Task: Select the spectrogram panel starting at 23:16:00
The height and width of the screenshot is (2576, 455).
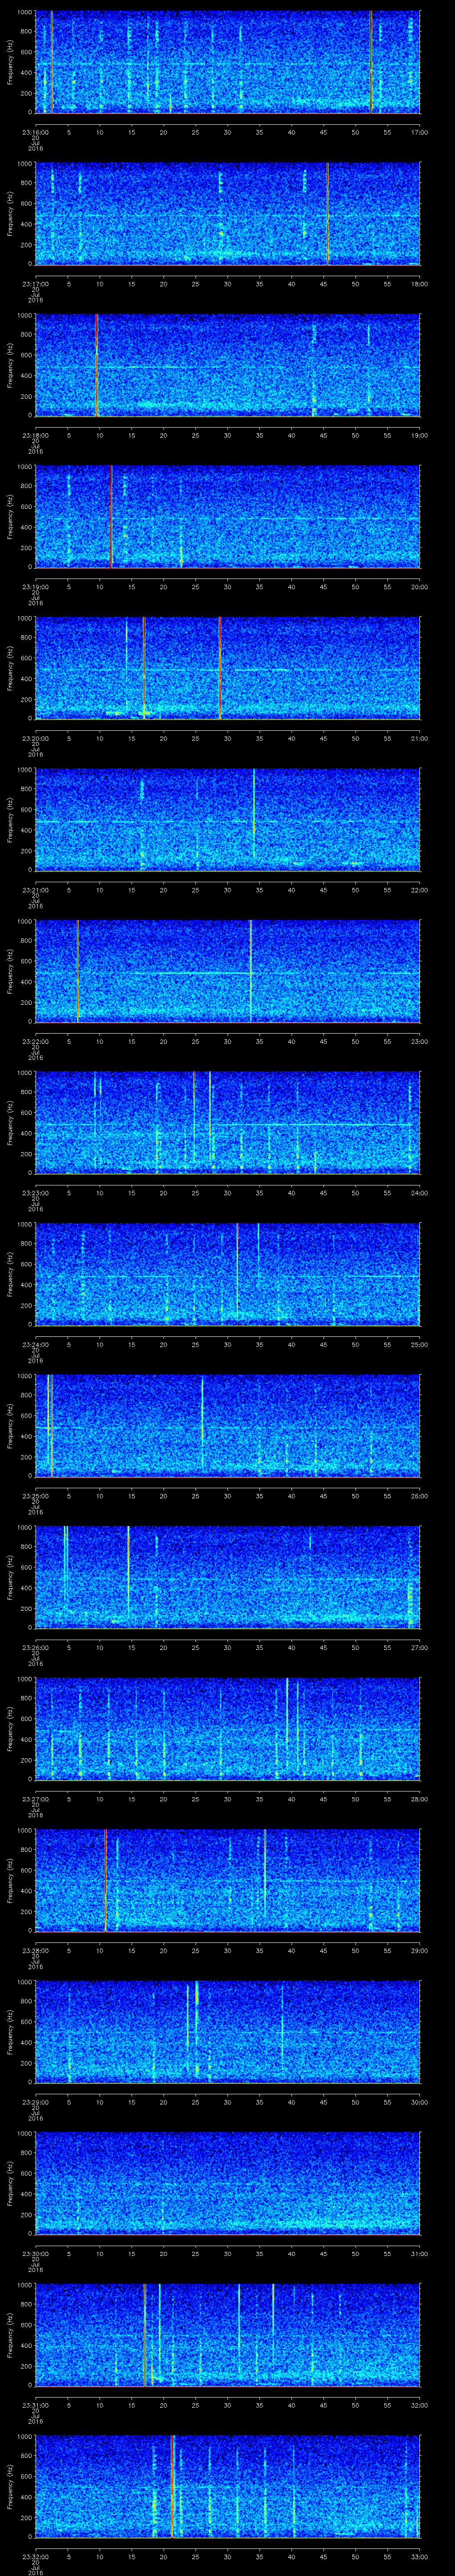Action: point(228,62)
